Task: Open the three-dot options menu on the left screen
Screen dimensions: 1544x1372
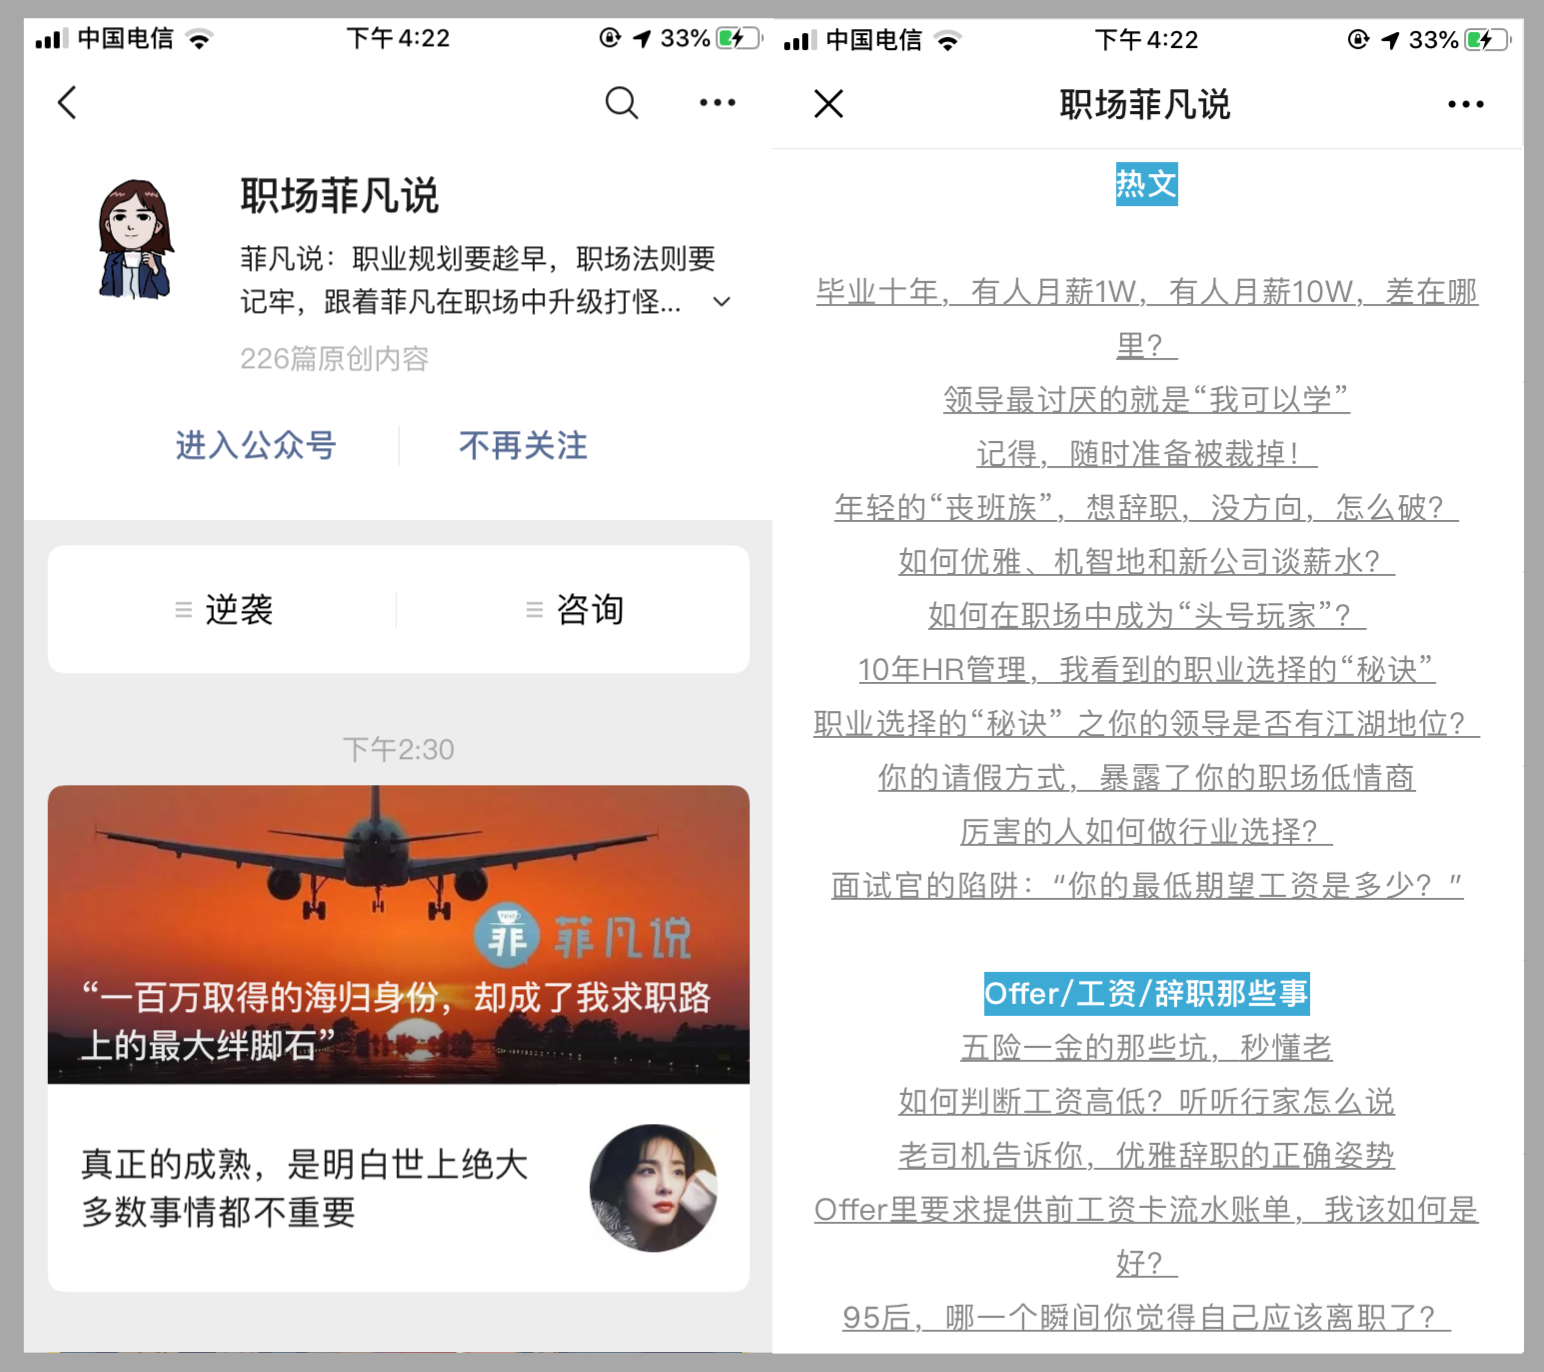Action: (718, 102)
